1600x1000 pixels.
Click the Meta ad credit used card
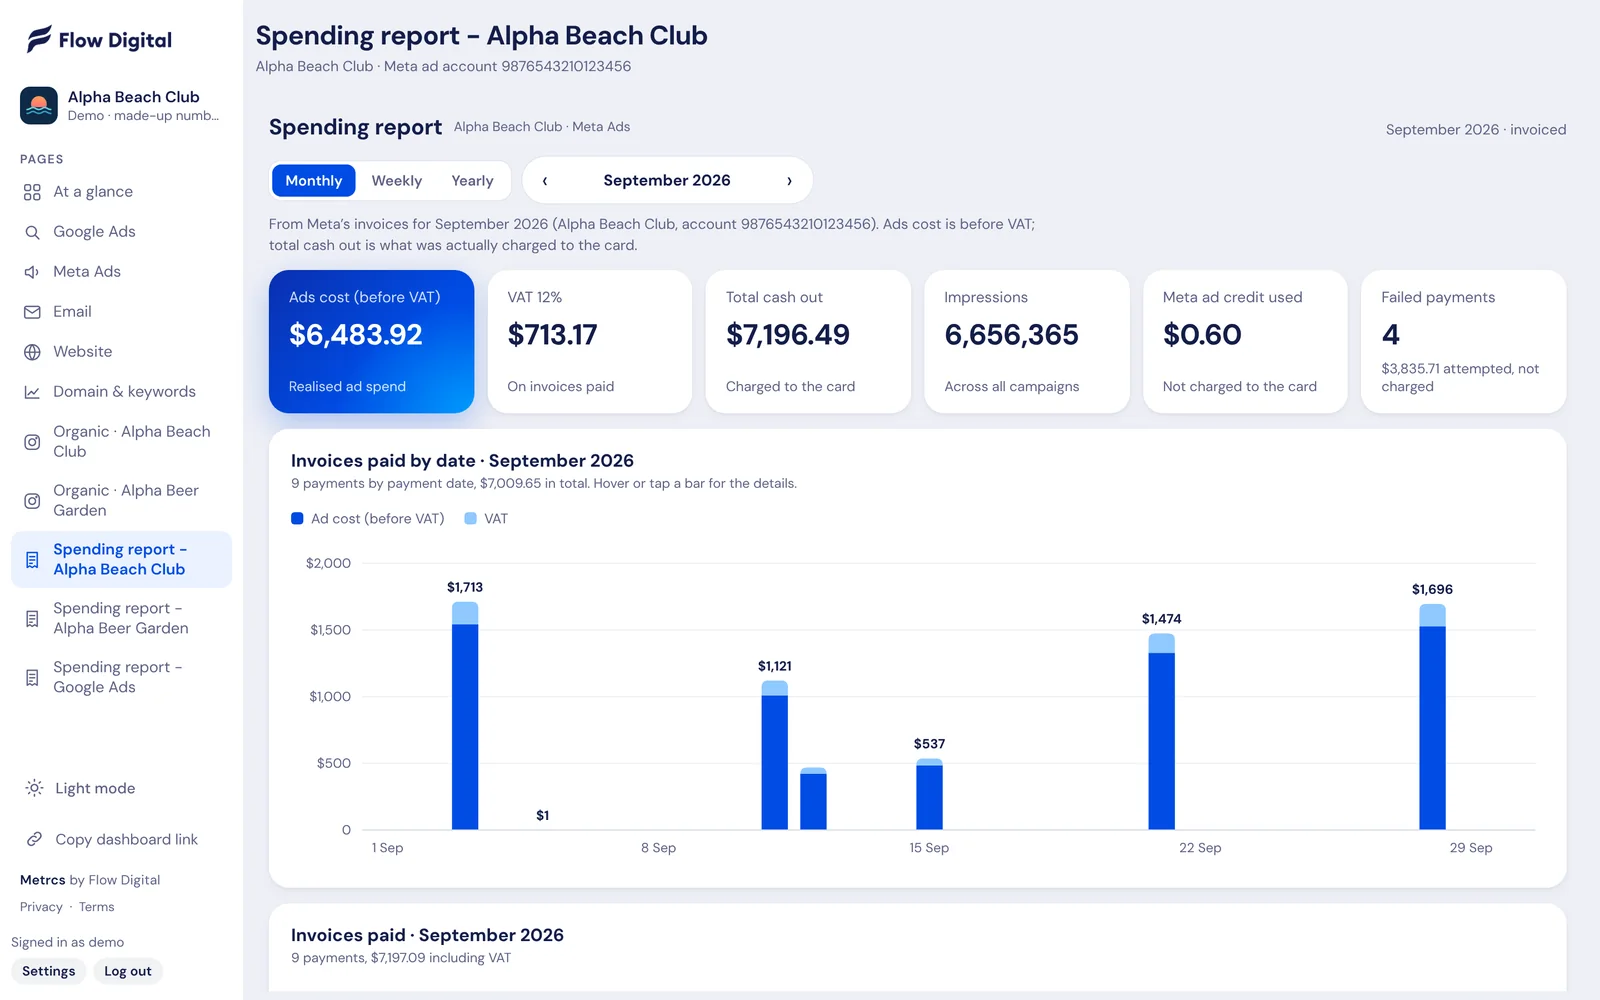[x=1245, y=341]
